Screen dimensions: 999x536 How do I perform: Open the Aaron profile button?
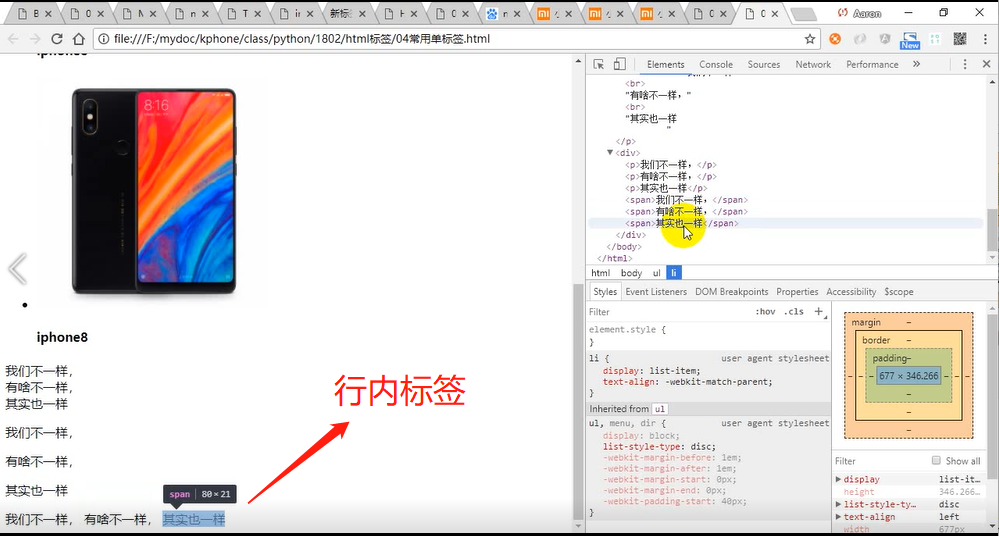859,13
